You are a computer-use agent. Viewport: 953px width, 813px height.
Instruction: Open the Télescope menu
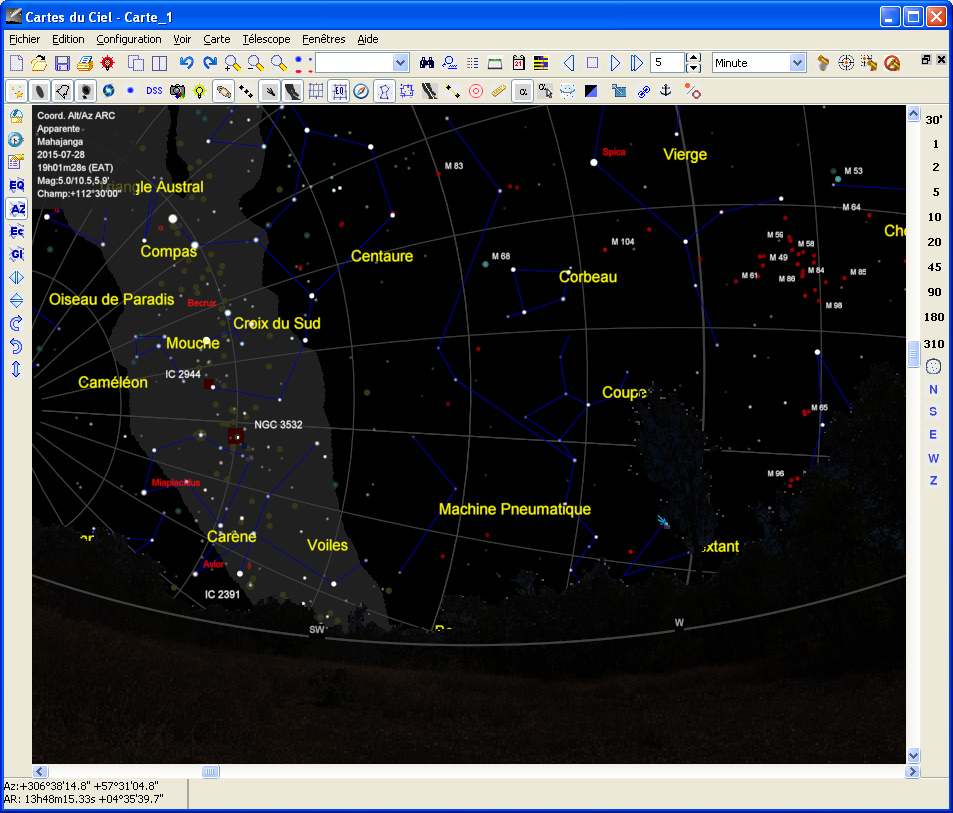pos(266,39)
